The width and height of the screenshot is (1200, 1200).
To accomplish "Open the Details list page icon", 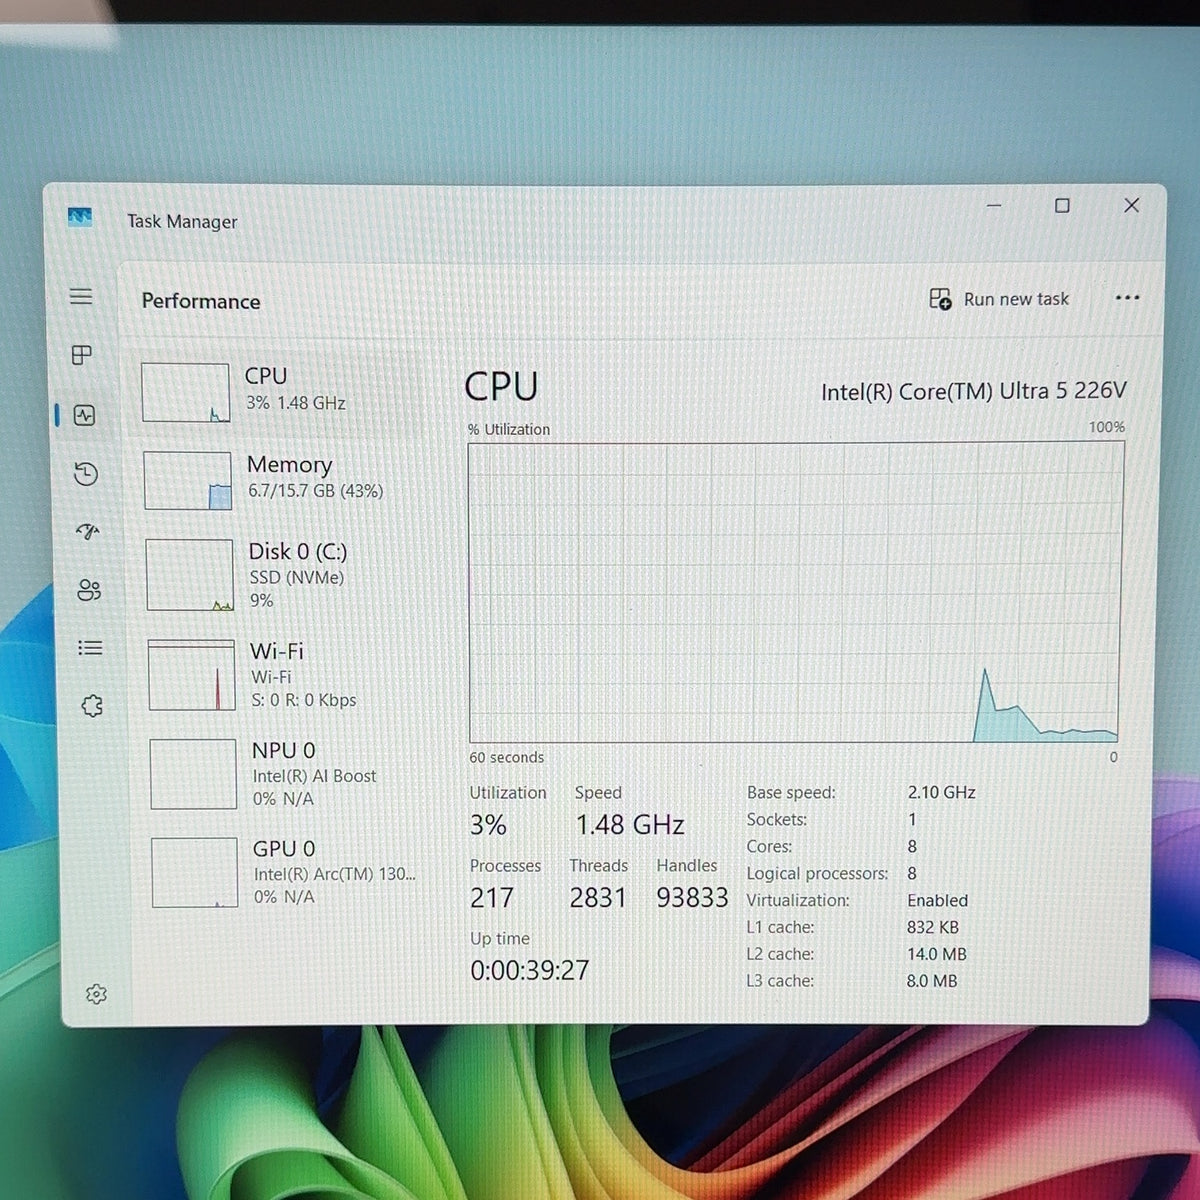I will pyautogui.click(x=90, y=648).
